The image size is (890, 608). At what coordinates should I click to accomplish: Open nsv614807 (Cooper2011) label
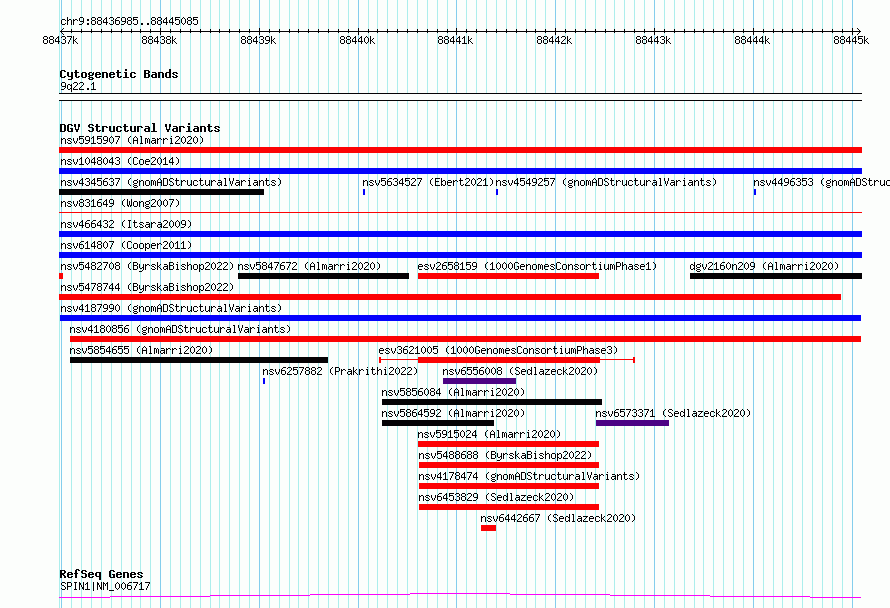pyautogui.click(x=126, y=245)
